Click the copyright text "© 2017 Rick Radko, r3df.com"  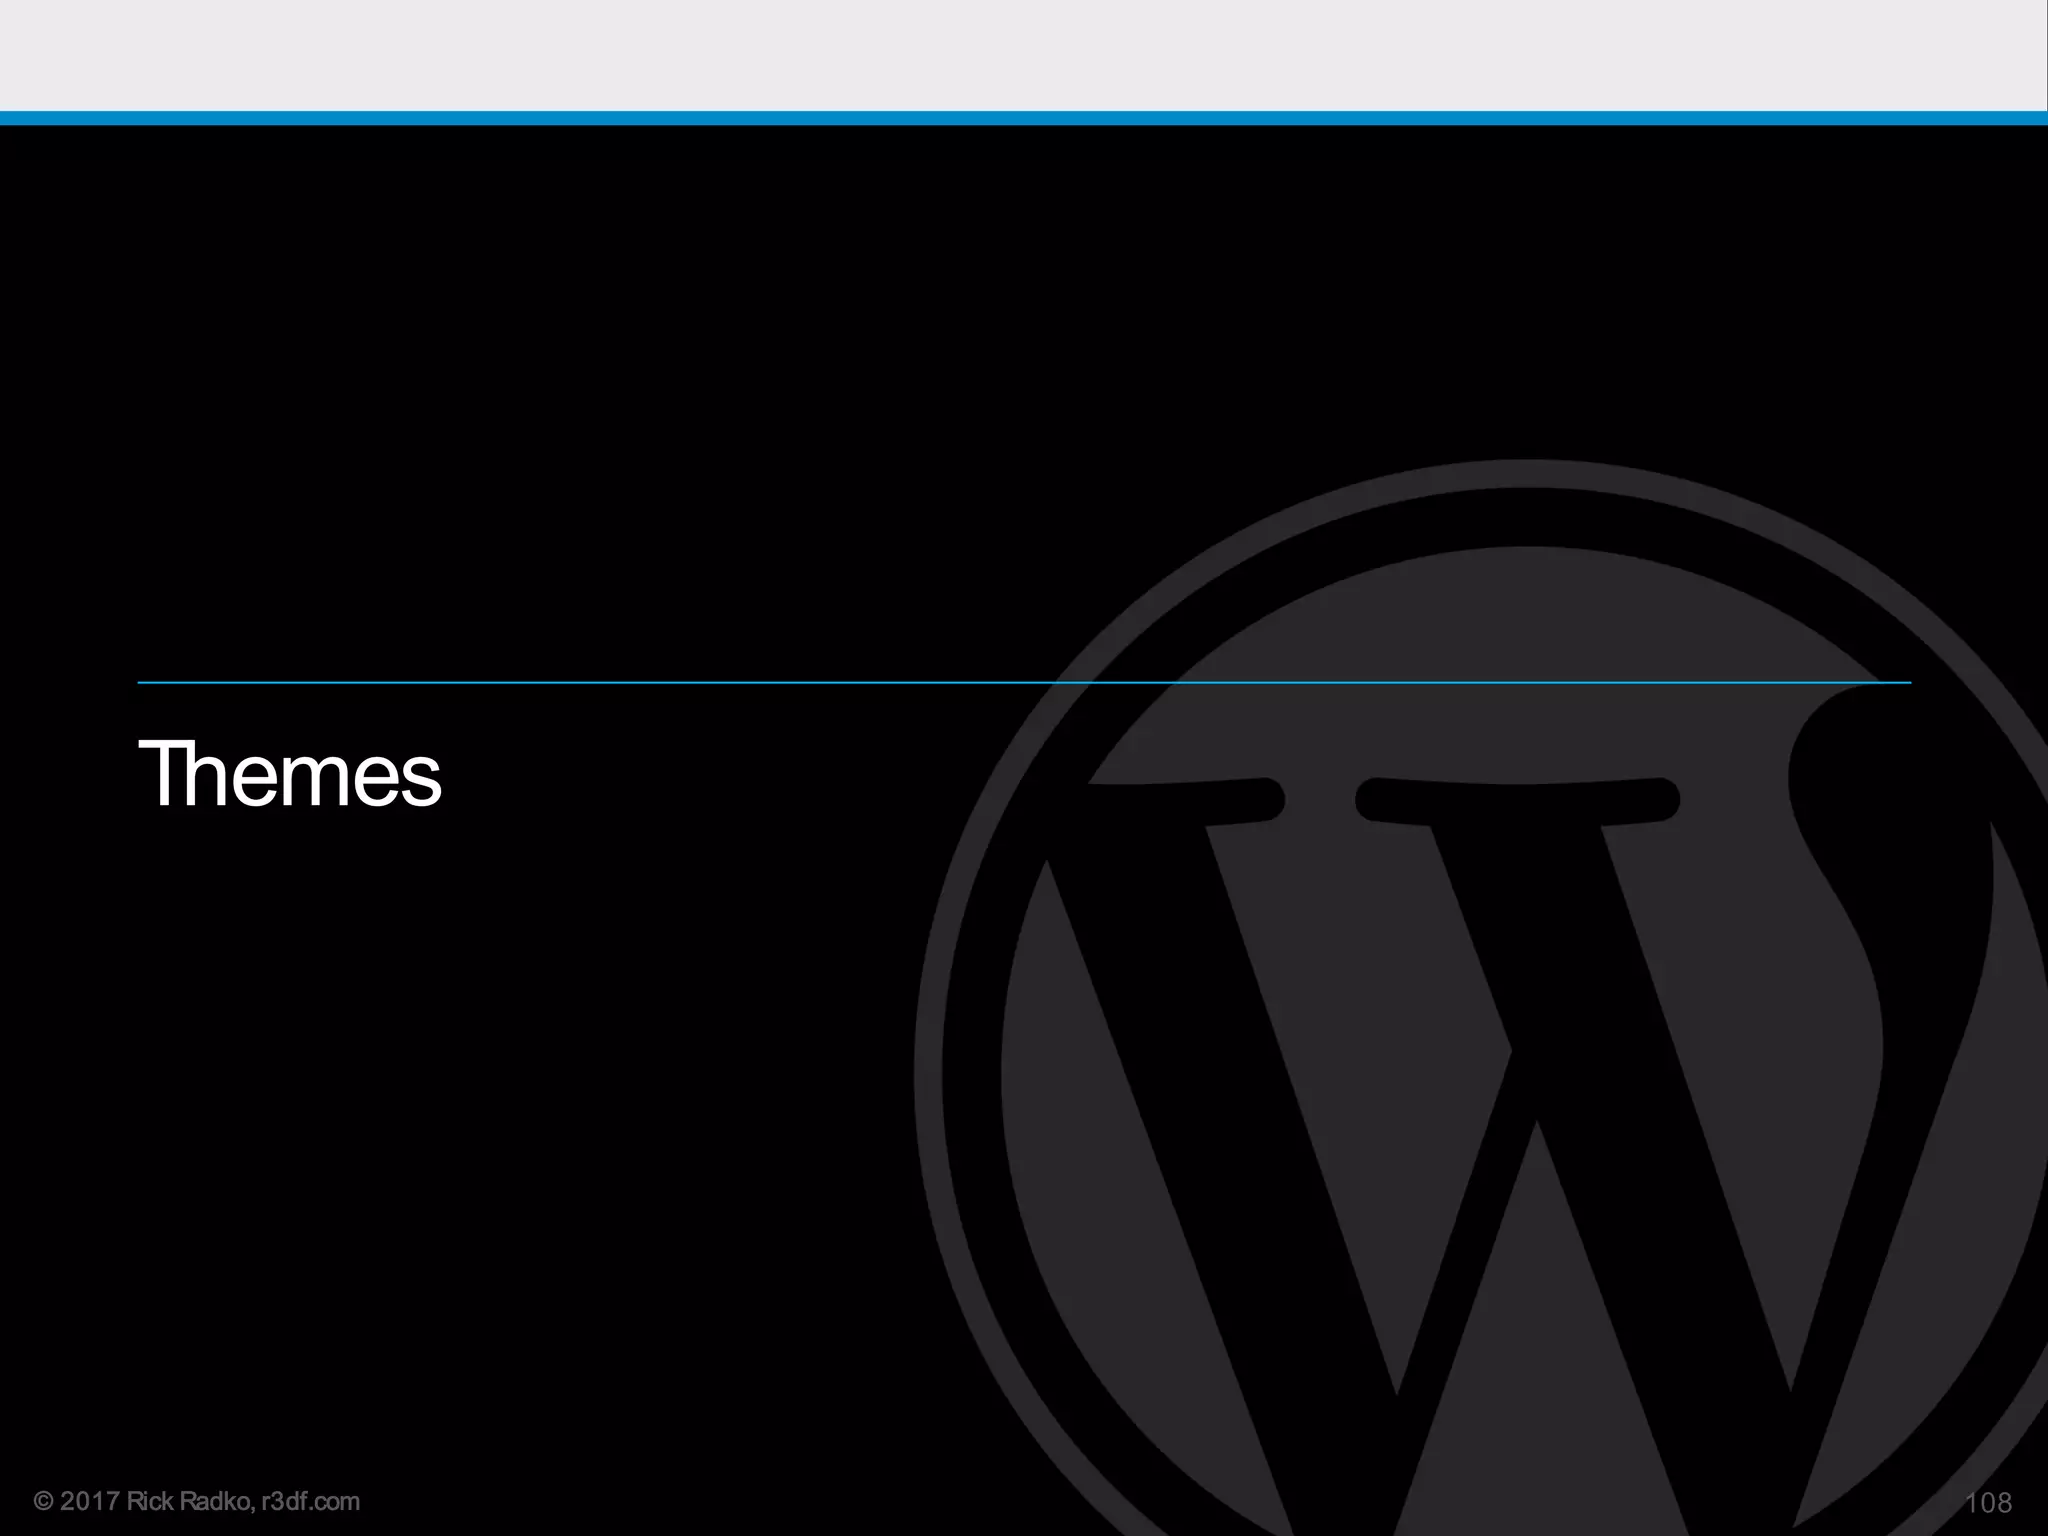click(197, 1501)
